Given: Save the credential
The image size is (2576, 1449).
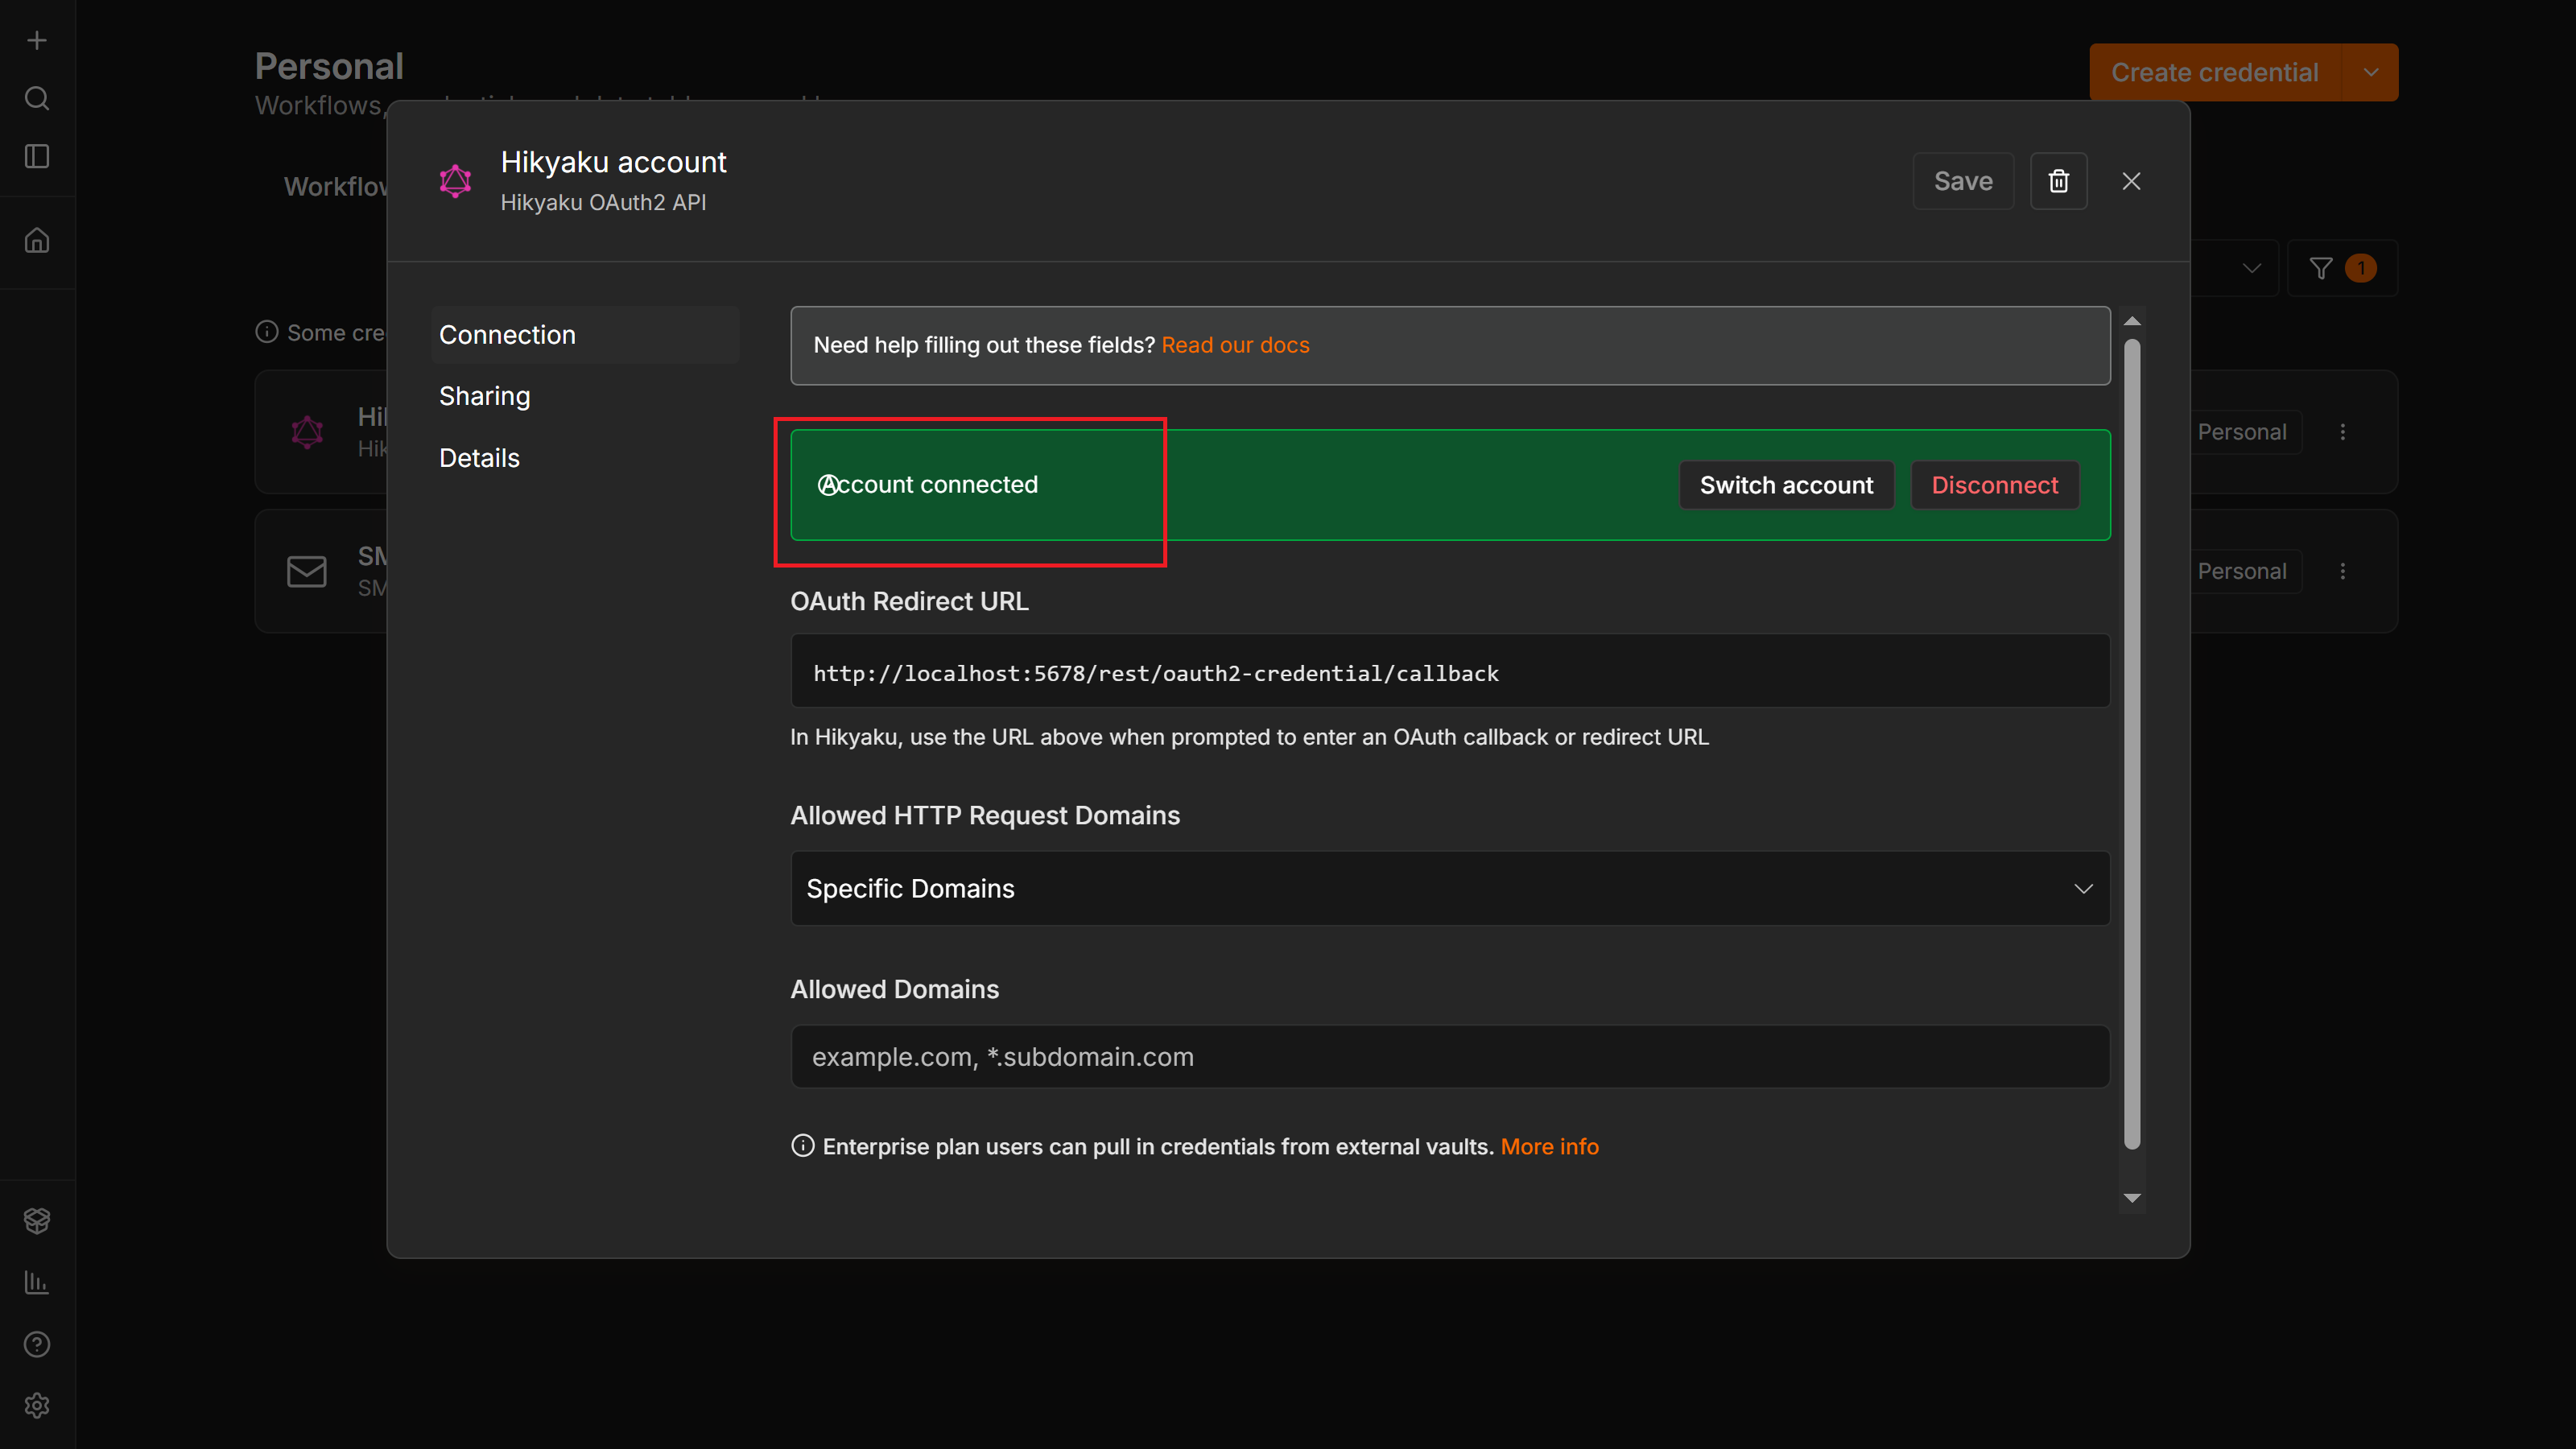Looking at the screenshot, I should tap(1963, 181).
